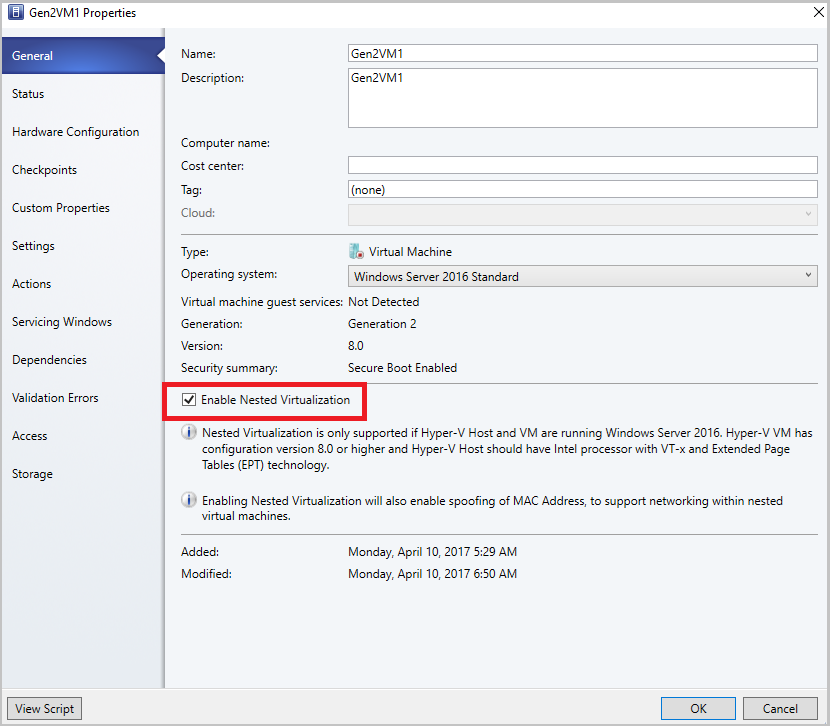Click the View Script button

tap(43, 708)
